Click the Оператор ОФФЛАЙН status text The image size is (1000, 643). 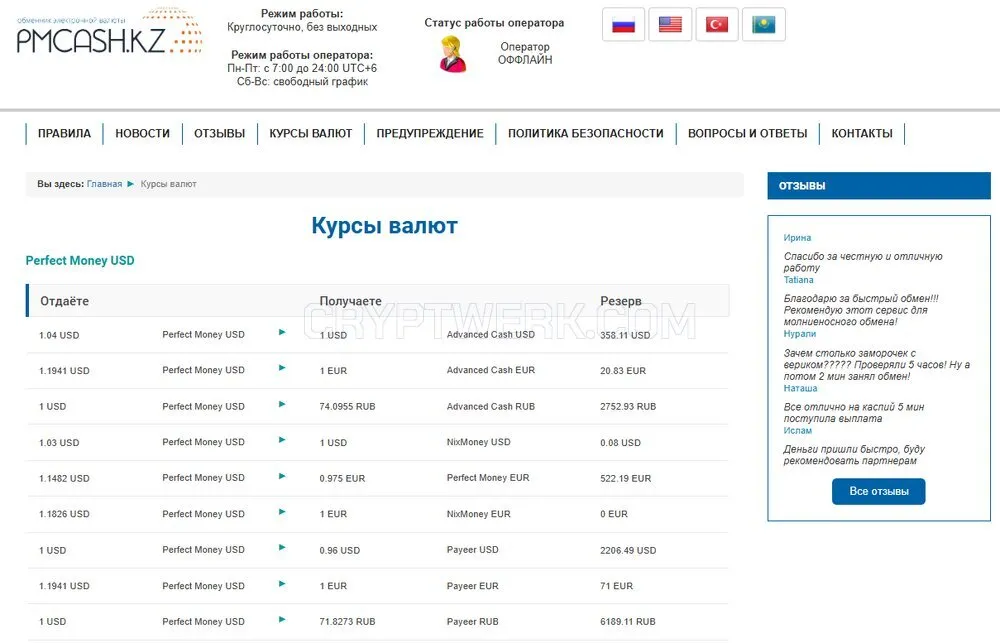525,54
